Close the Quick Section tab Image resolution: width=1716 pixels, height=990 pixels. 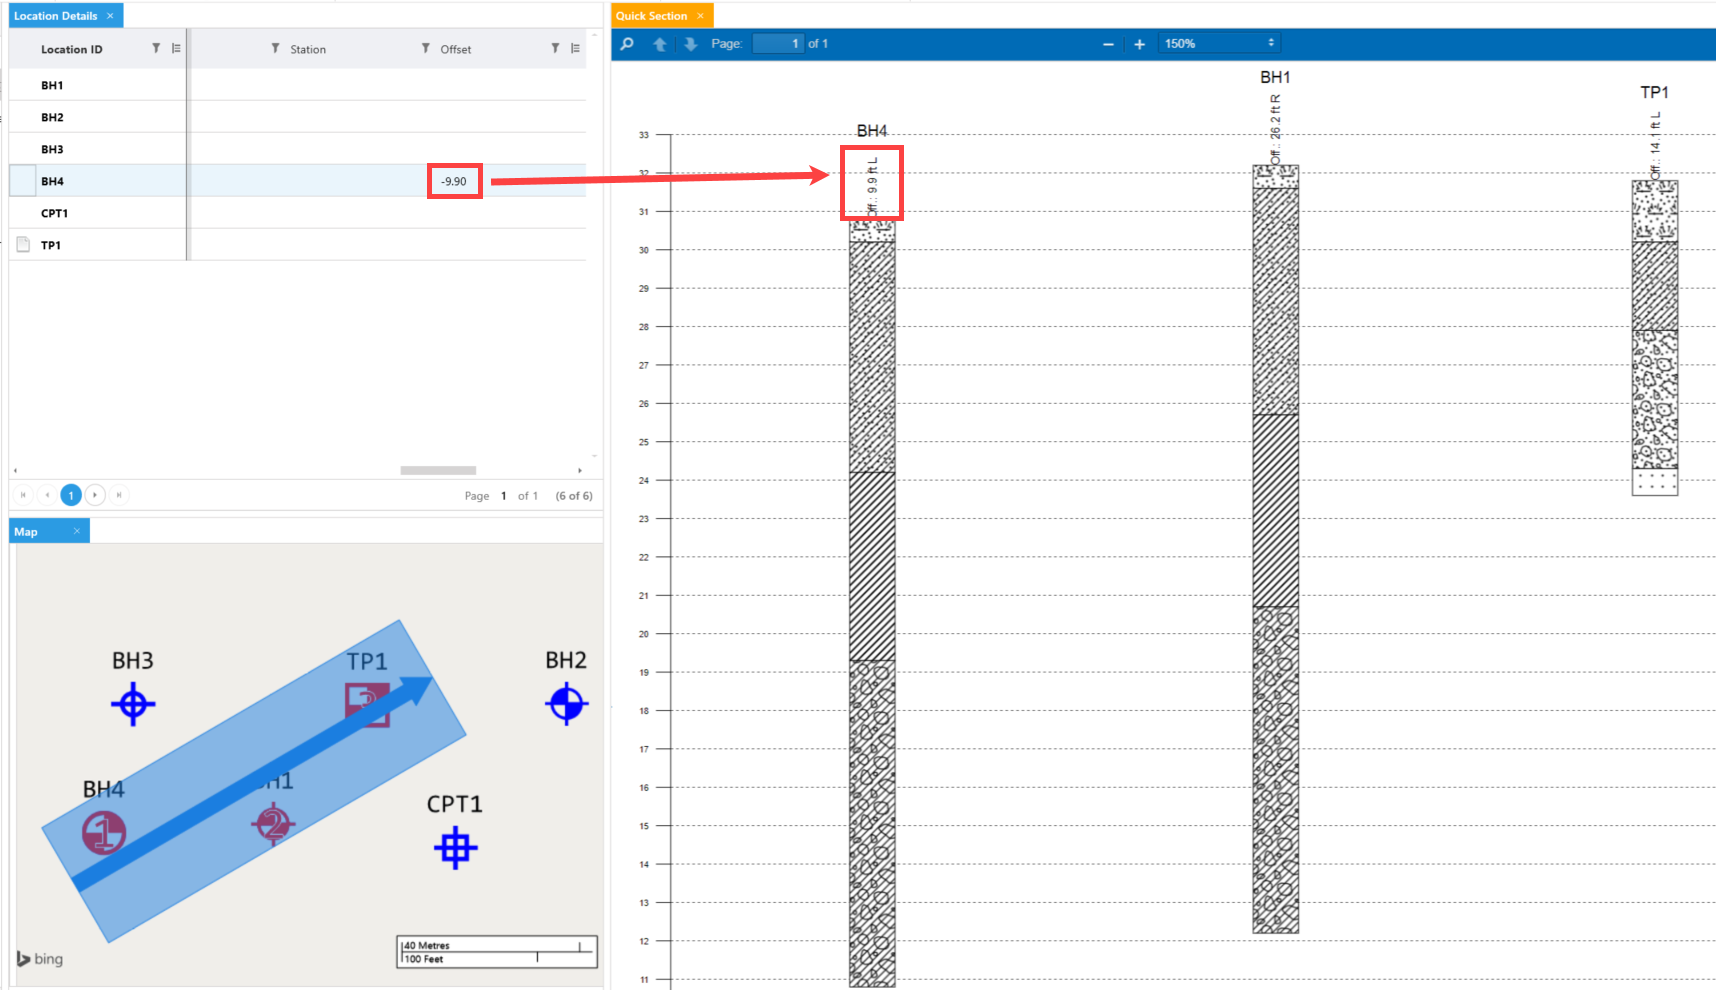[700, 16]
